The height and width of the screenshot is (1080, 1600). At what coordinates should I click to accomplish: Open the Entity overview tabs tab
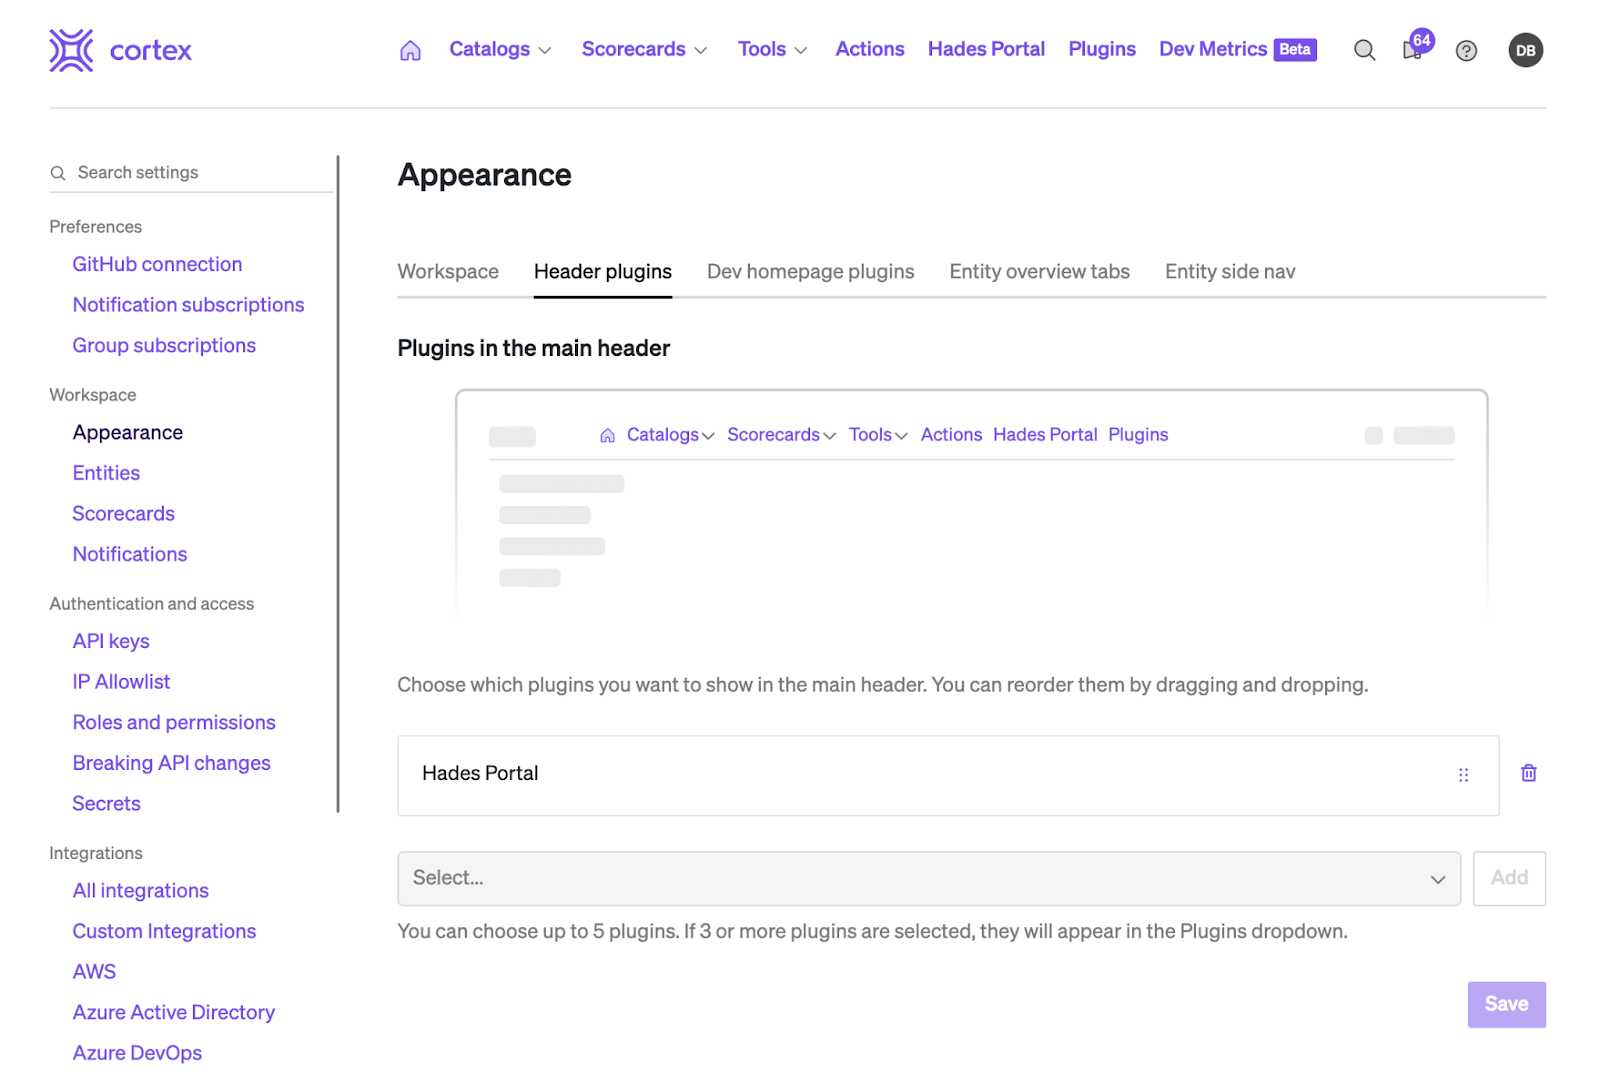pyautogui.click(x=1039, y=272)
